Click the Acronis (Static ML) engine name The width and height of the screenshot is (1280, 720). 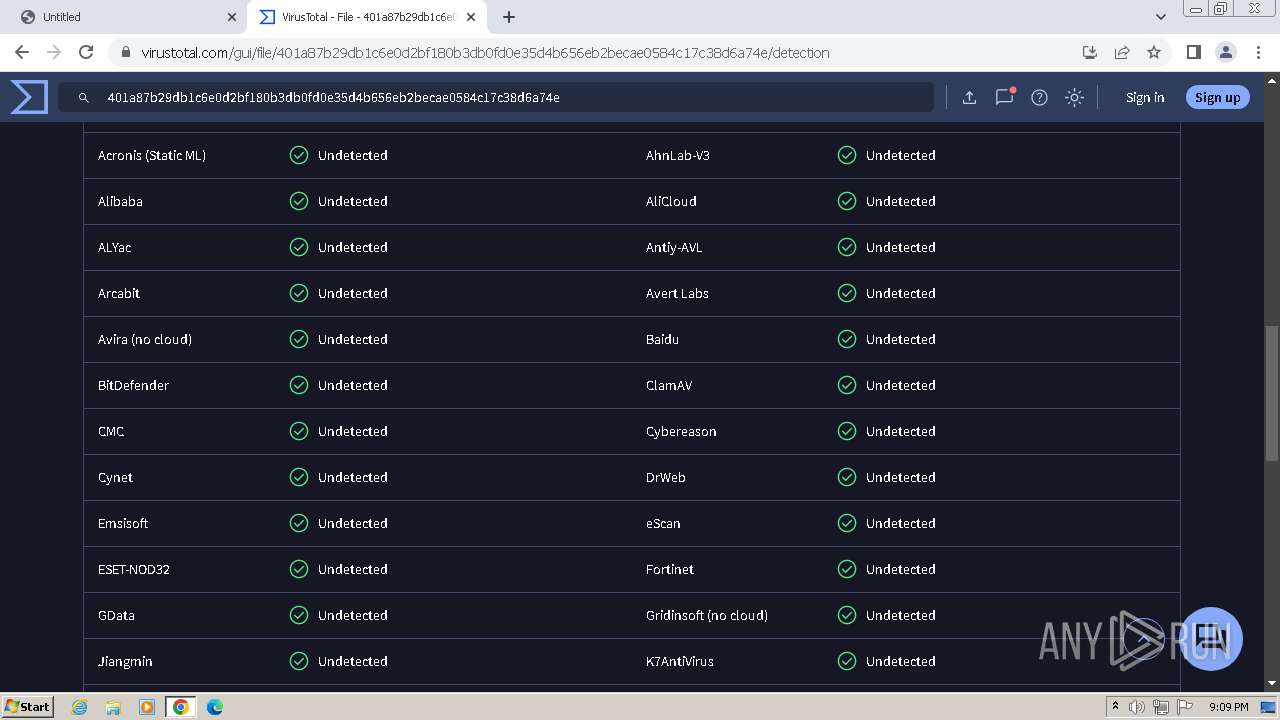[152, 155]
